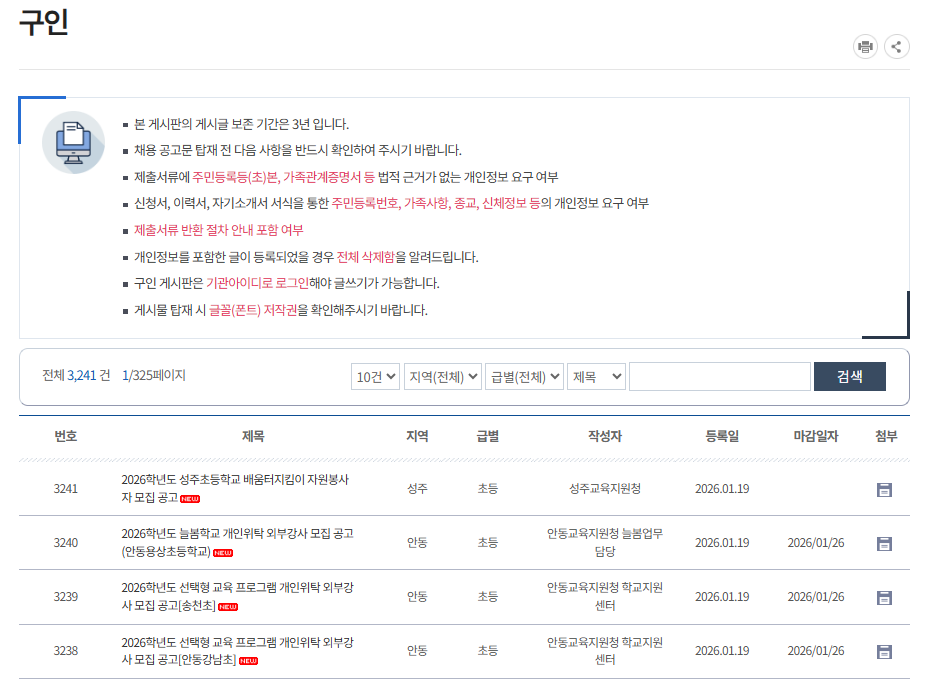The width and height of the screenshot is (930, 681).
Task: Click the print icon at top right
Action: (x=865, y=46)
